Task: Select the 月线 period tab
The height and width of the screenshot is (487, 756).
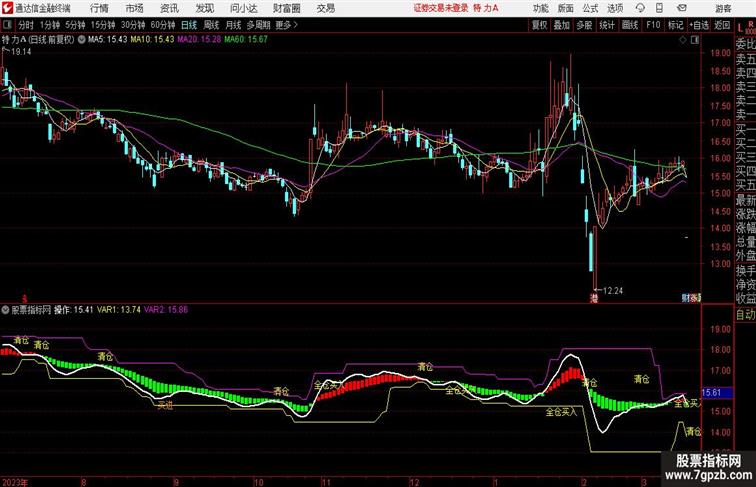Action: point(233,25)
